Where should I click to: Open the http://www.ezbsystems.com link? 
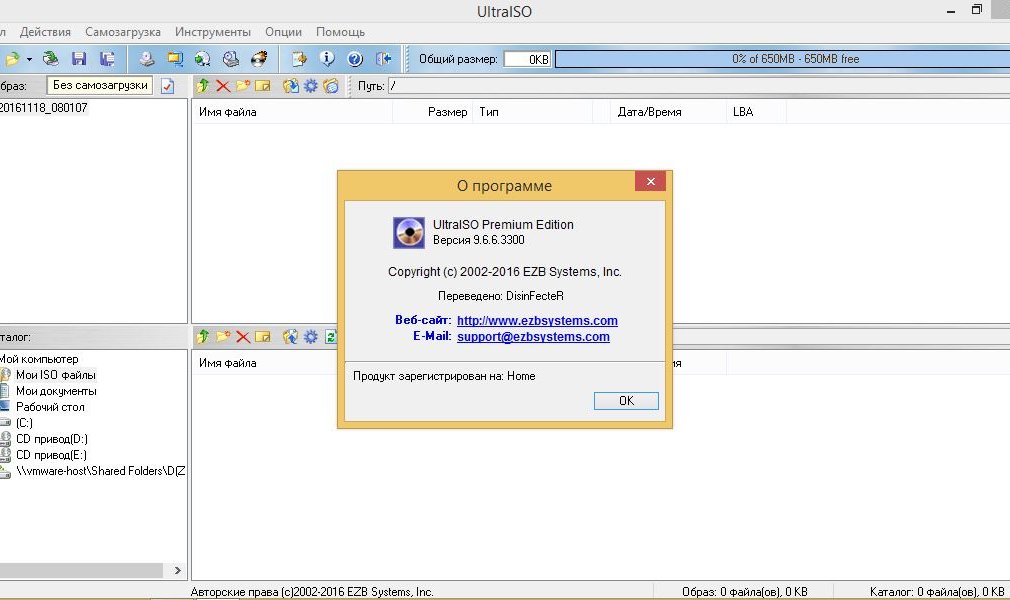point(537,320)
